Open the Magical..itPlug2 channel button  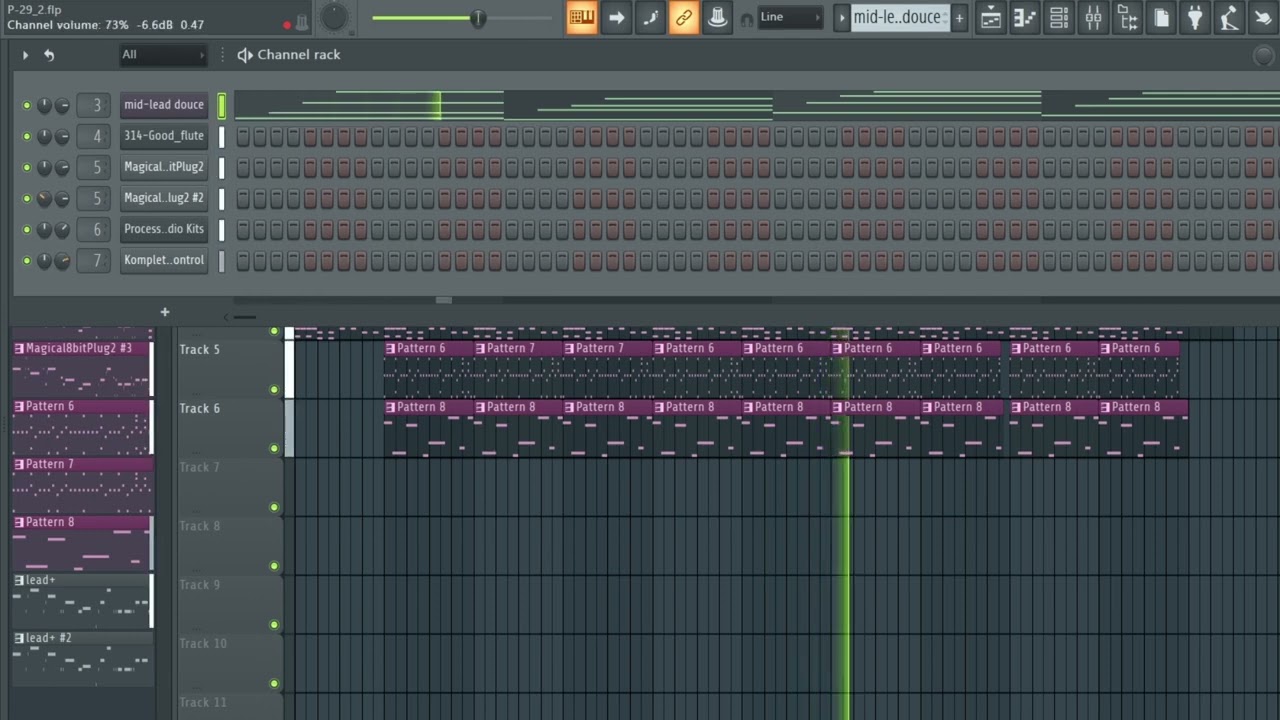pyautogui.click(x=164, y=167)
